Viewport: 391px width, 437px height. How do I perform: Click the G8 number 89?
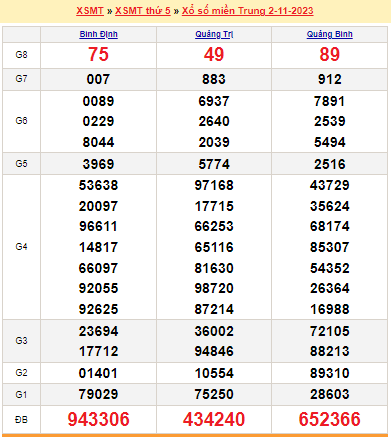329,54
